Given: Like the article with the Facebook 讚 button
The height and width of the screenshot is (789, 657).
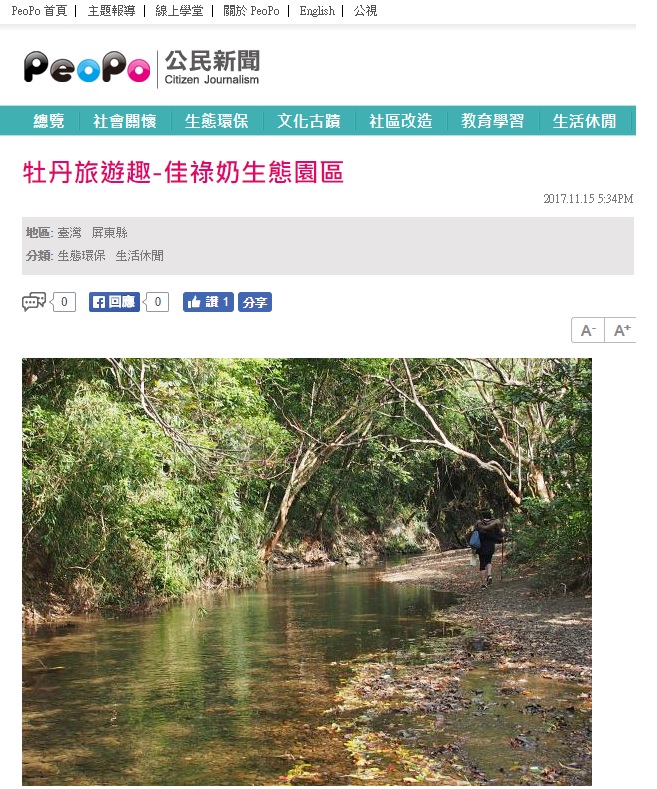Looking at the screenshot, I should coord(208,302).
